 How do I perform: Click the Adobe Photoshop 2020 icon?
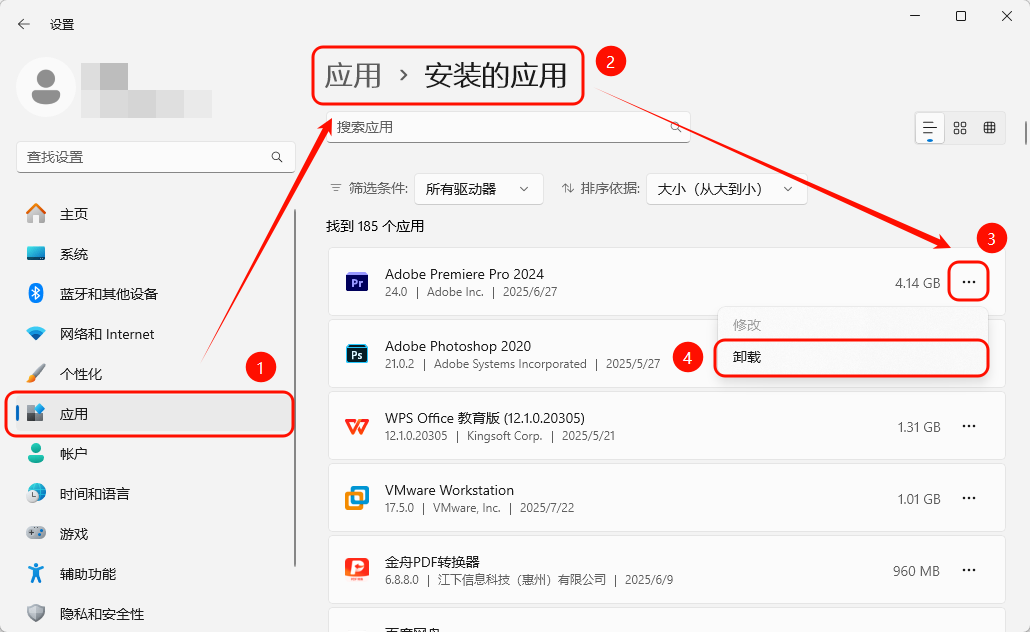pyautogui.click(x=357, y=354)
